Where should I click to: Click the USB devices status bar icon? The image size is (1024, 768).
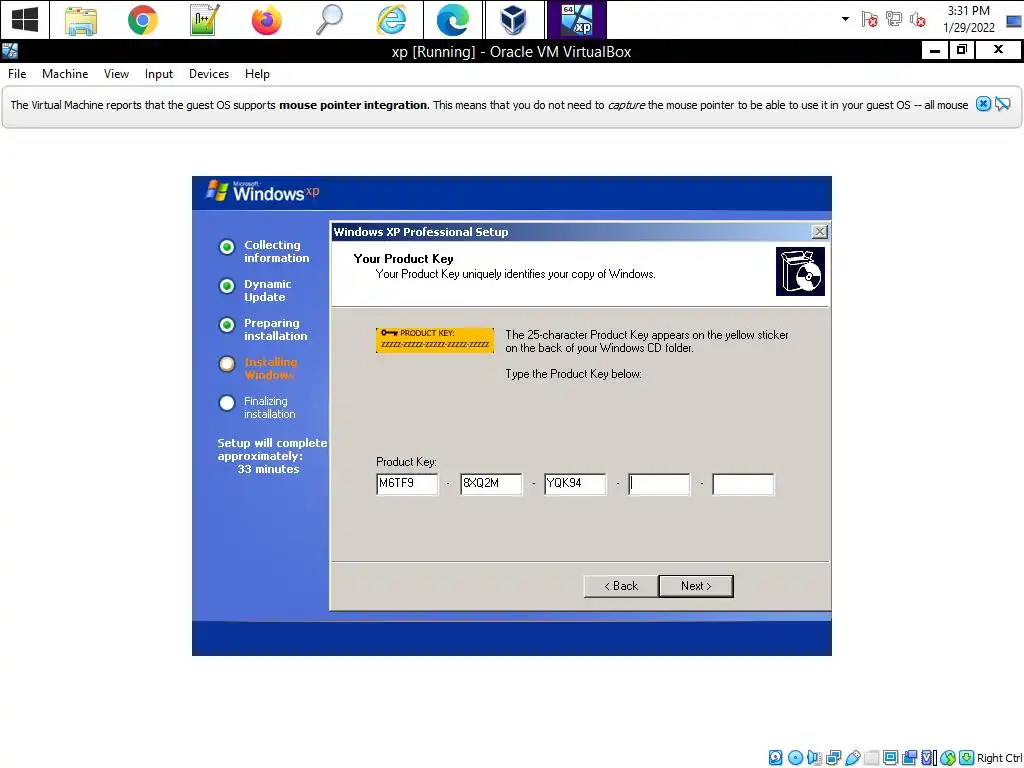(x=853, y=758)
